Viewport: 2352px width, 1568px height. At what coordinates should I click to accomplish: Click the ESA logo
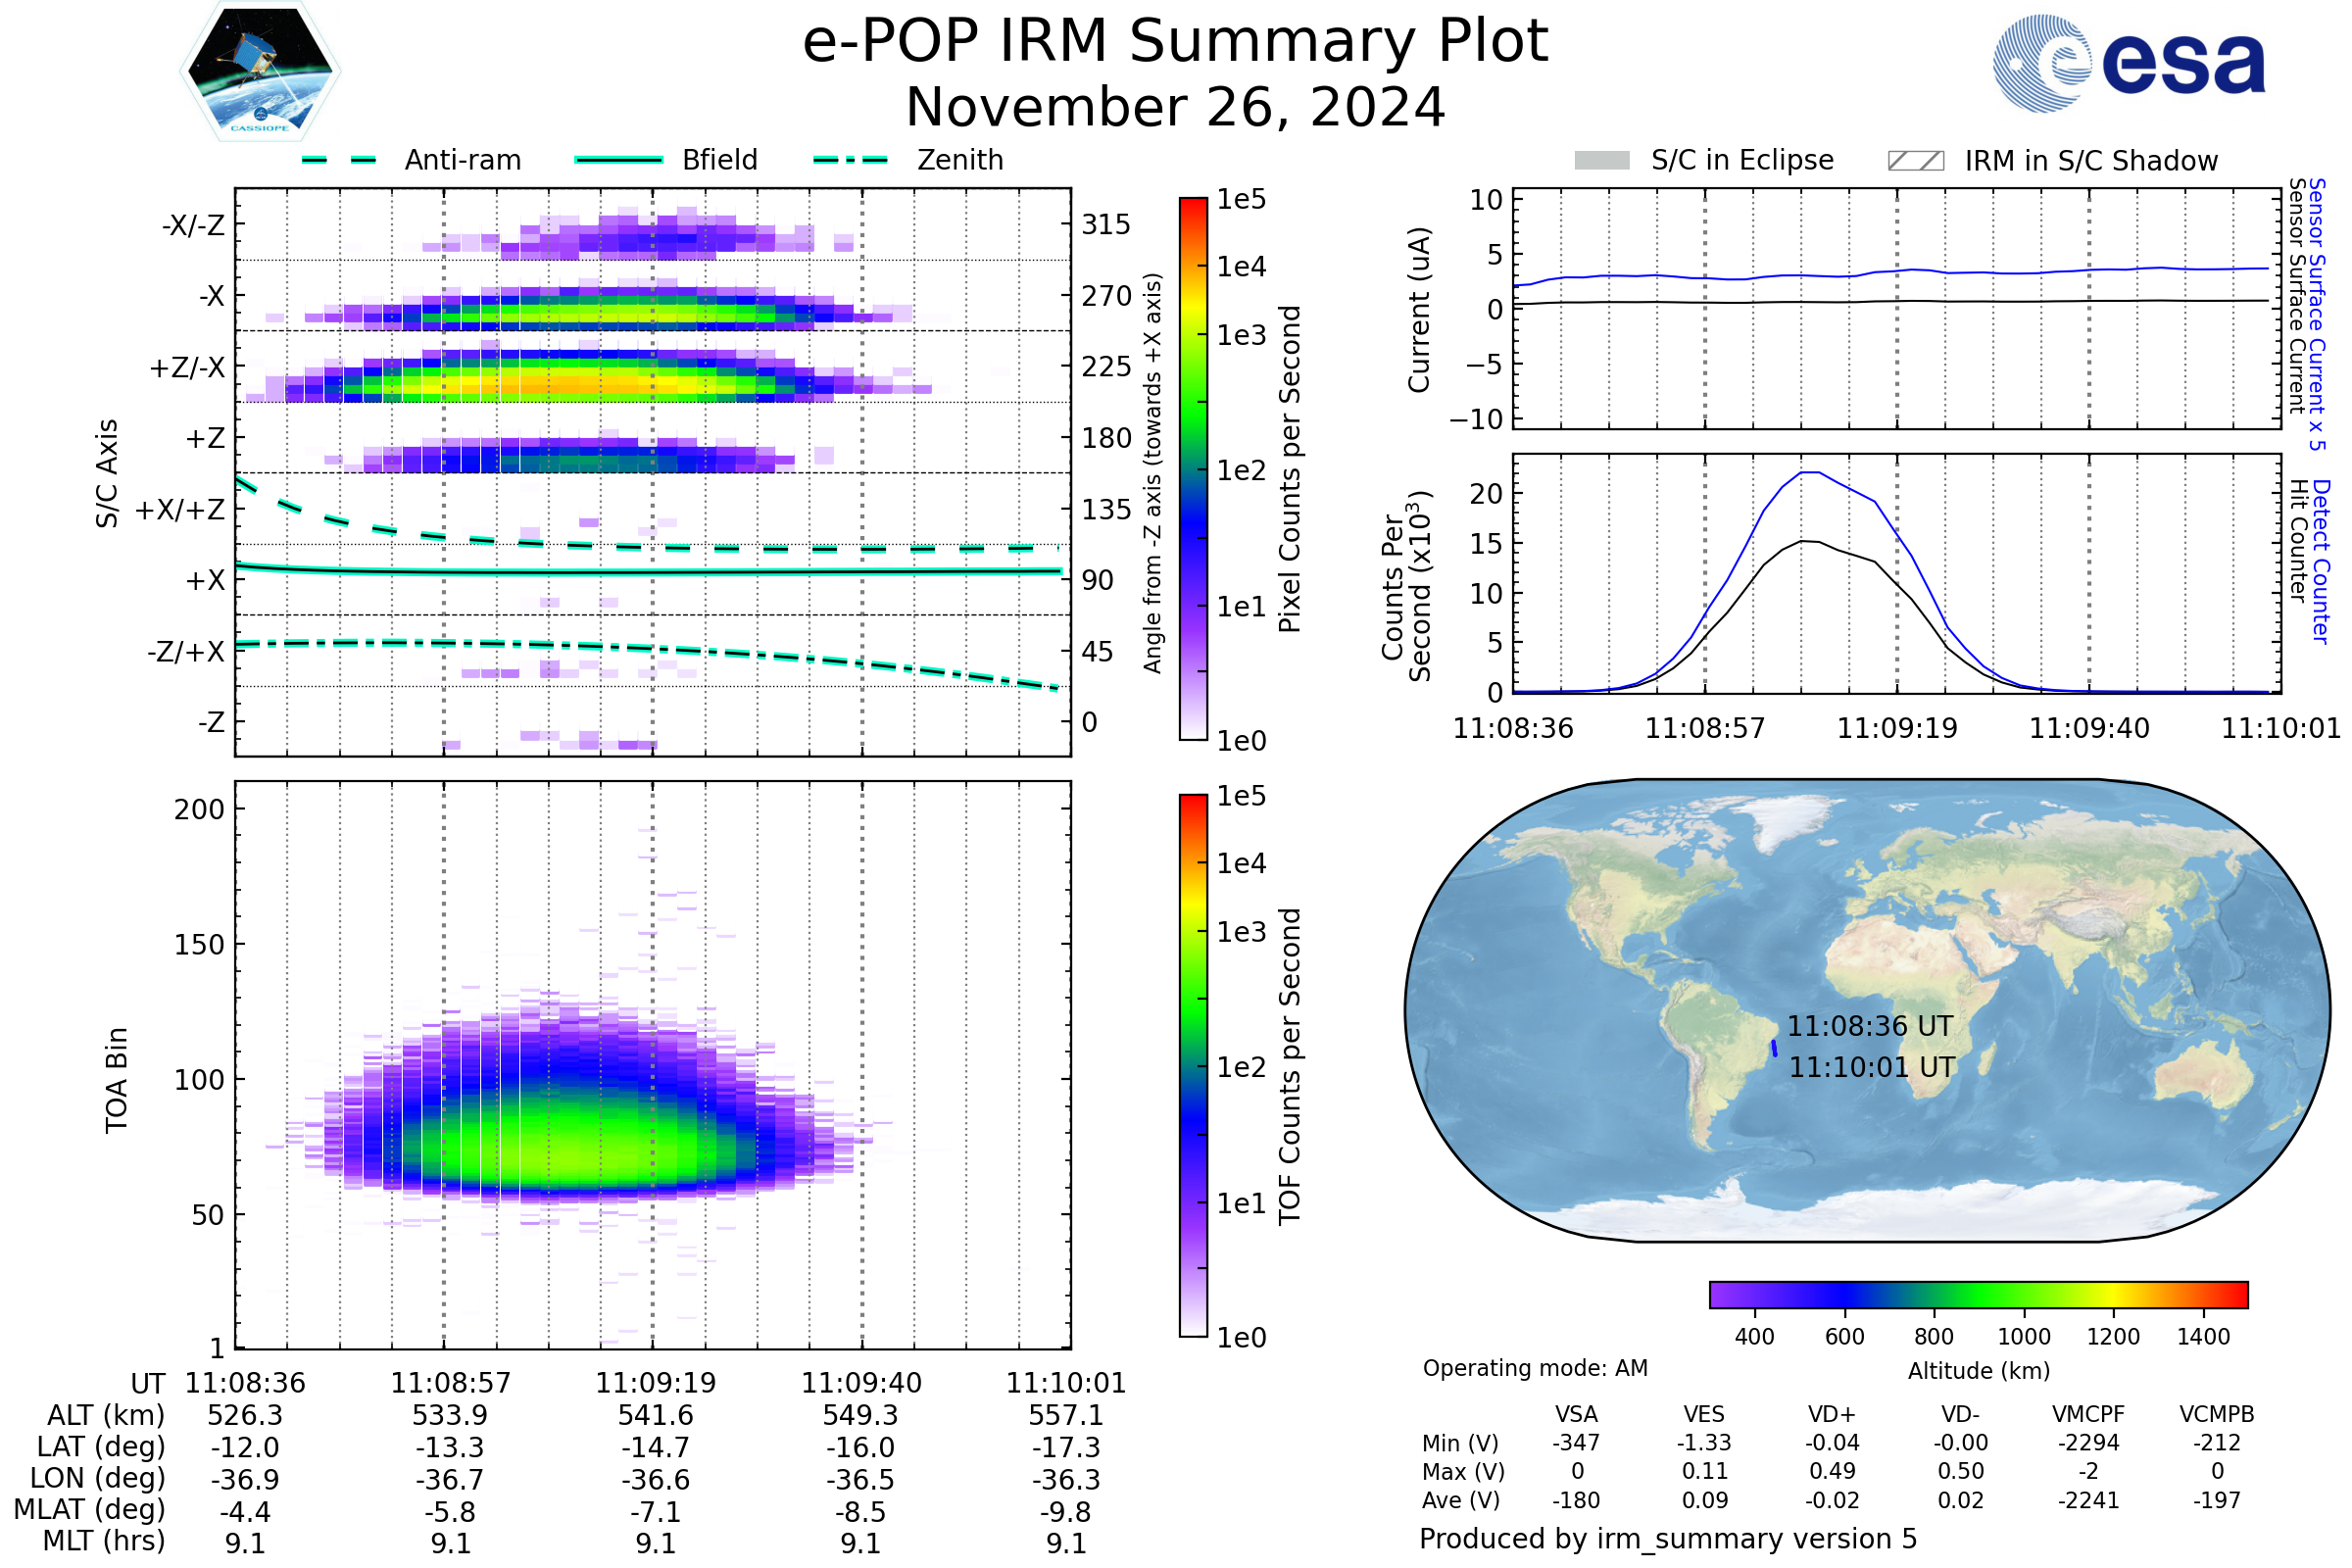point(2128,64)
